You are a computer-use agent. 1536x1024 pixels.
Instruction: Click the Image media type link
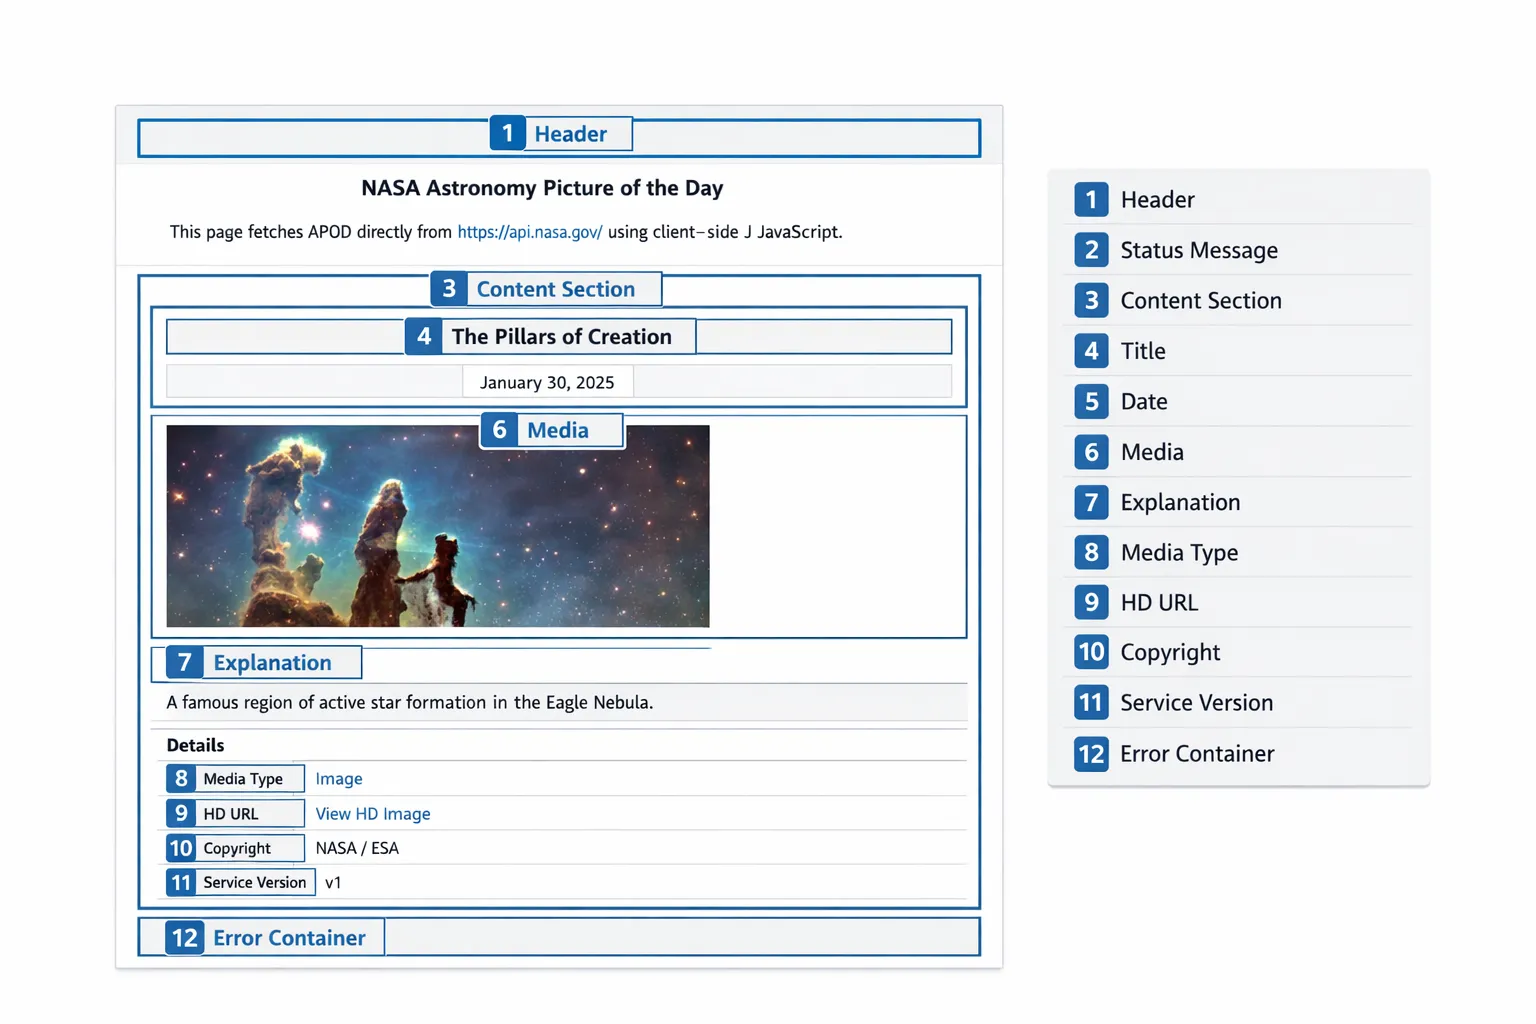tap(339, 778)
